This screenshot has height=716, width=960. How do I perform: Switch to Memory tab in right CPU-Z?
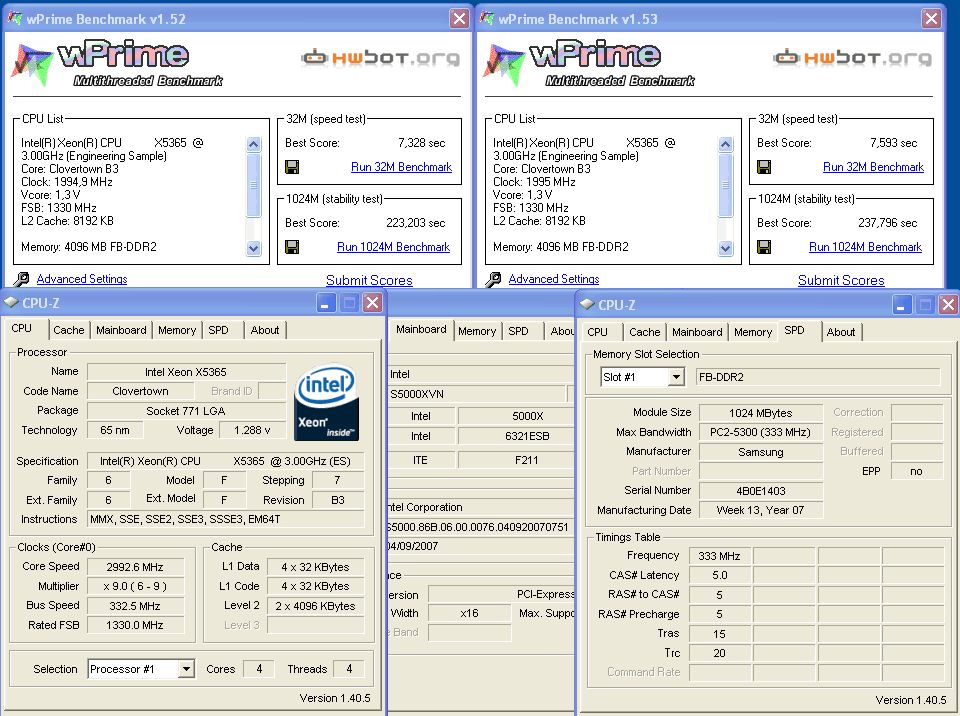click(753, 332)
